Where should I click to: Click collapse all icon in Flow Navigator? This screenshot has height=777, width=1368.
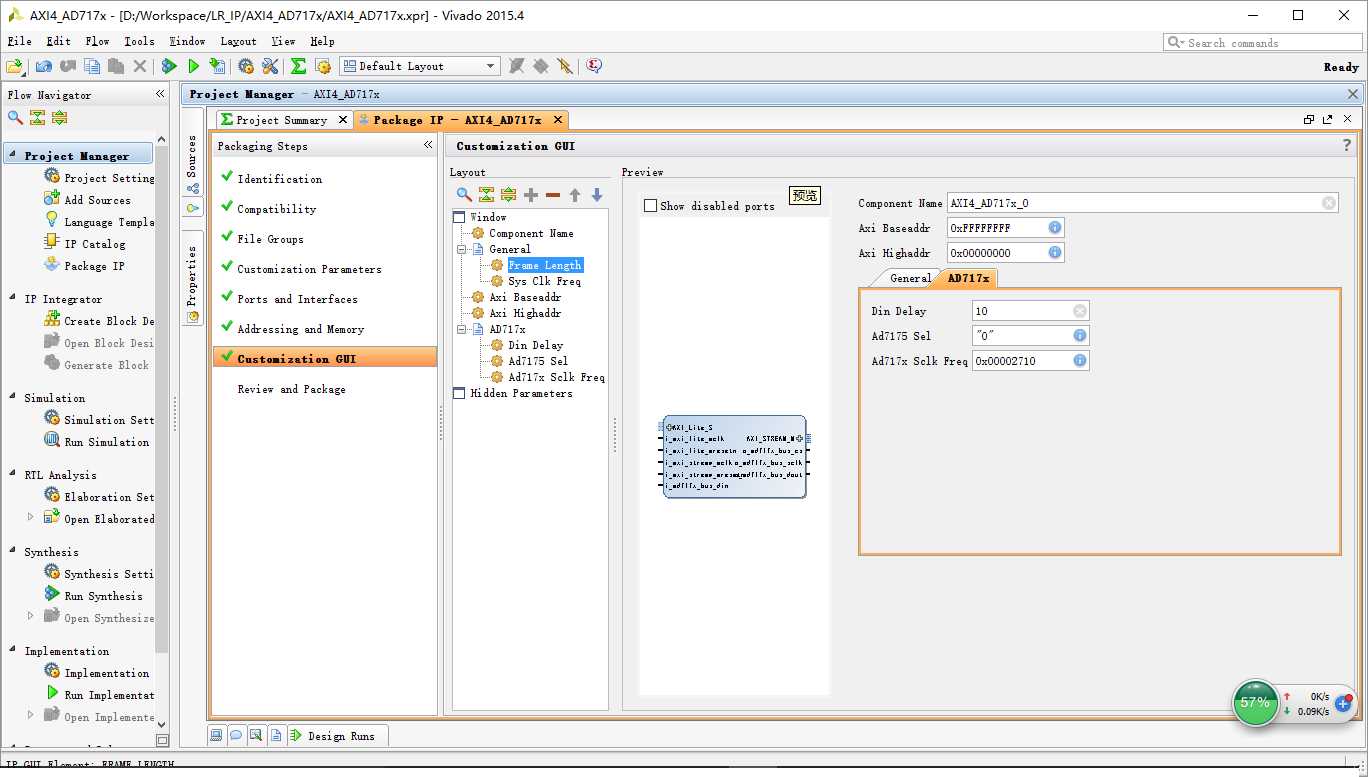coord(37,117)
